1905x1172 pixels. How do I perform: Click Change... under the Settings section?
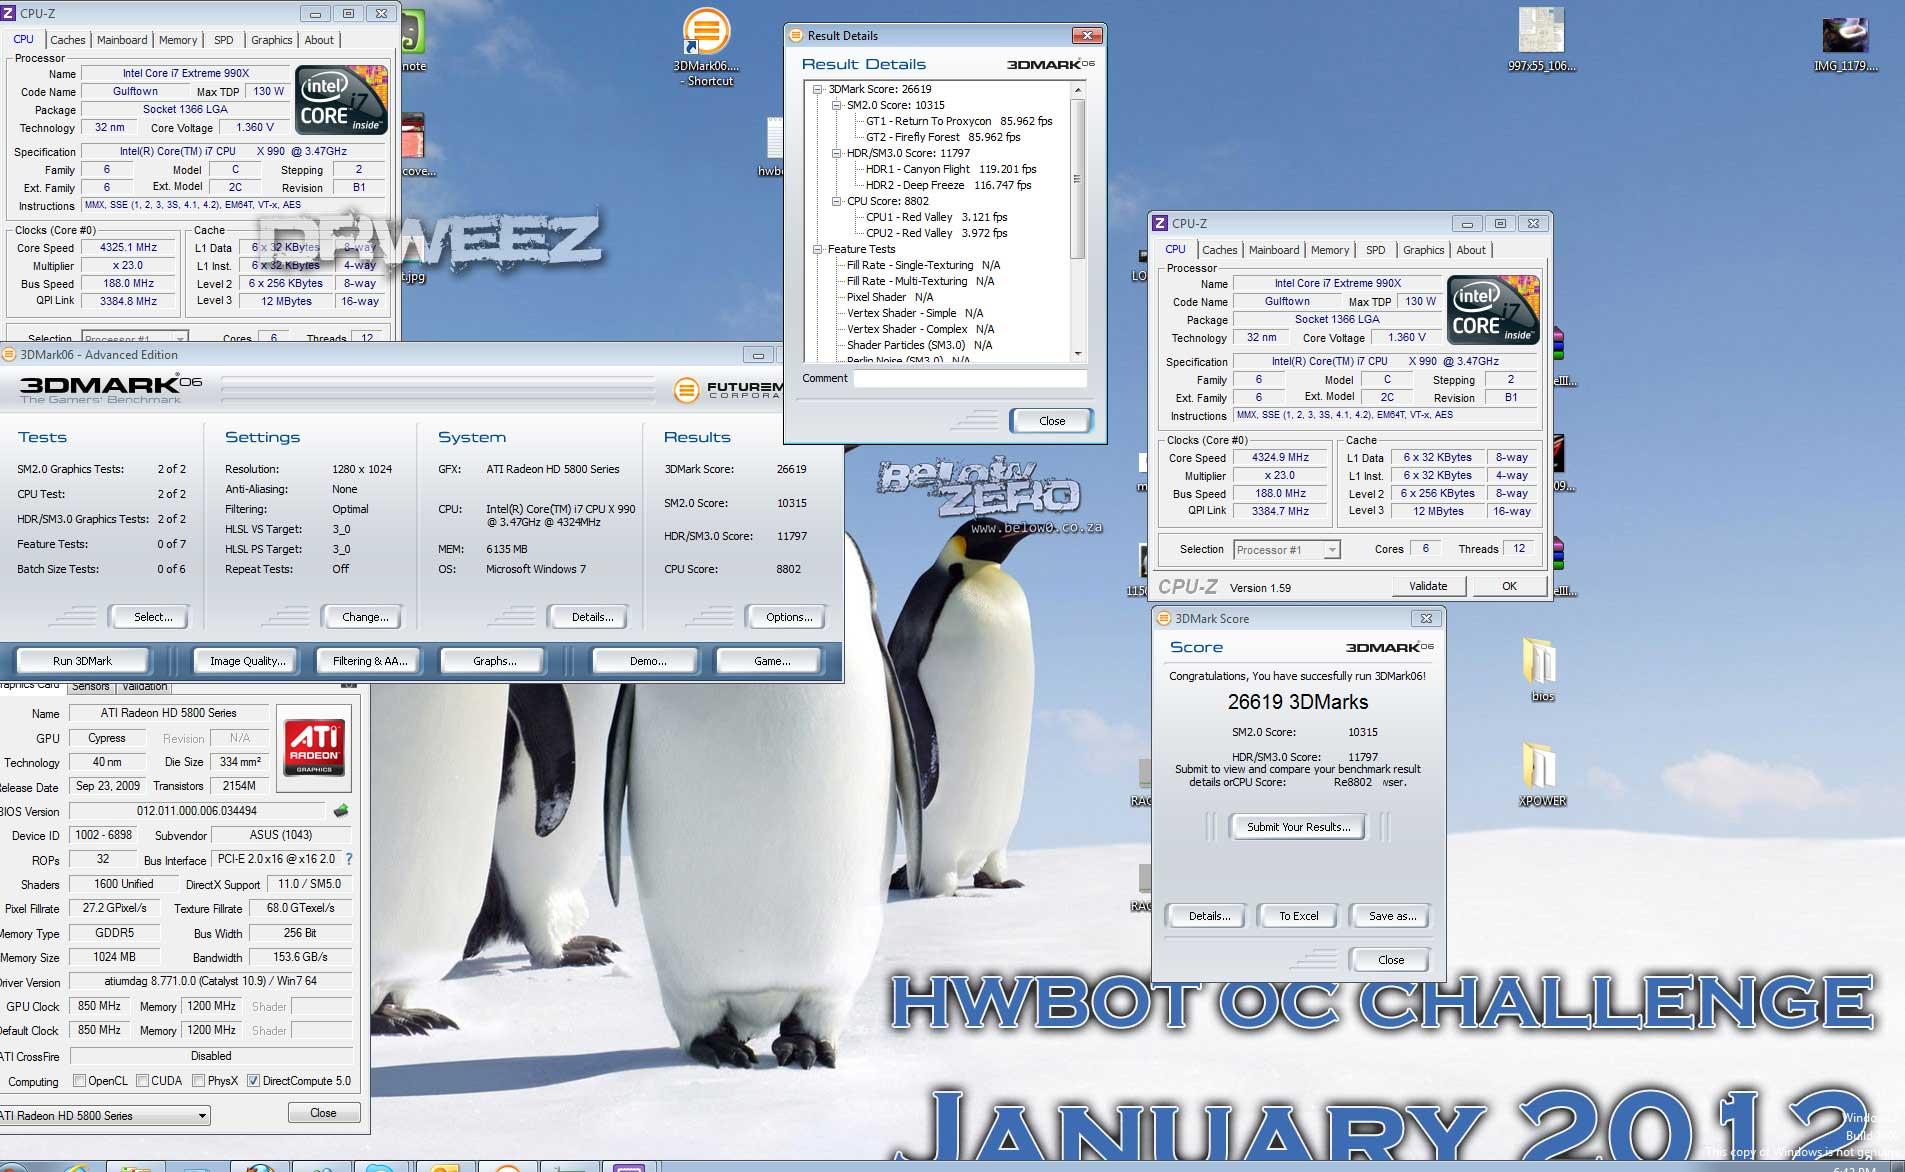point(365,617)
